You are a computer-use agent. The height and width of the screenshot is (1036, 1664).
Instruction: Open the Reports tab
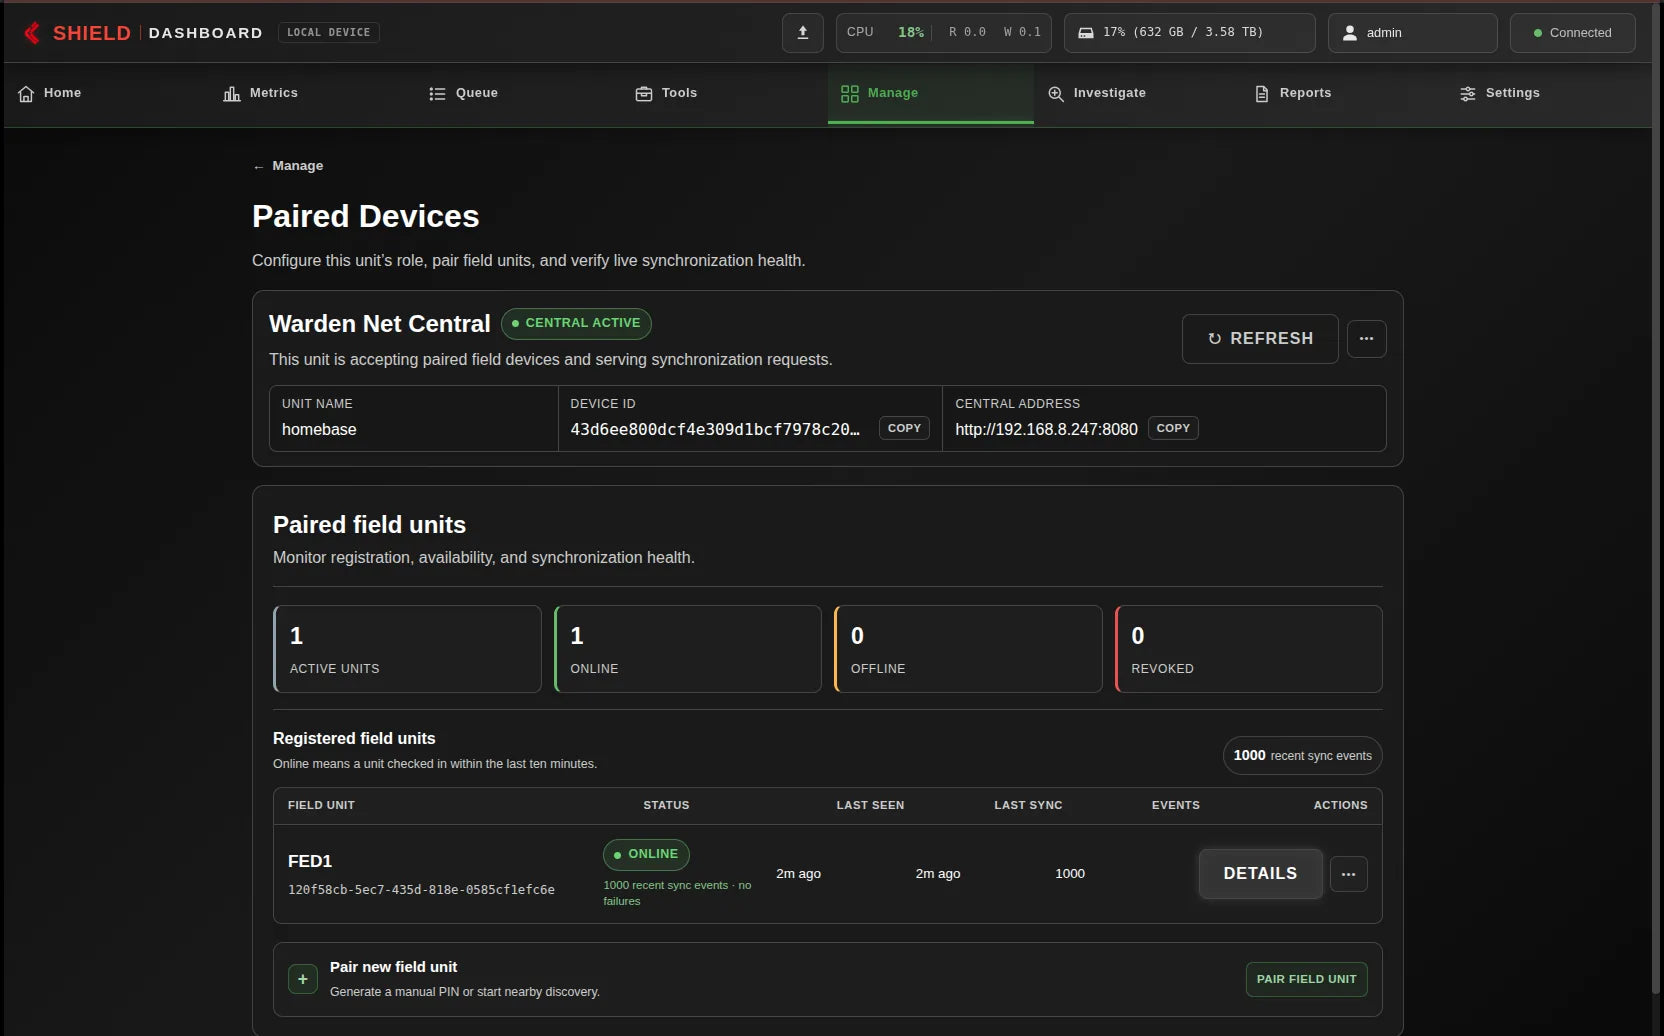click(1343, 93)
